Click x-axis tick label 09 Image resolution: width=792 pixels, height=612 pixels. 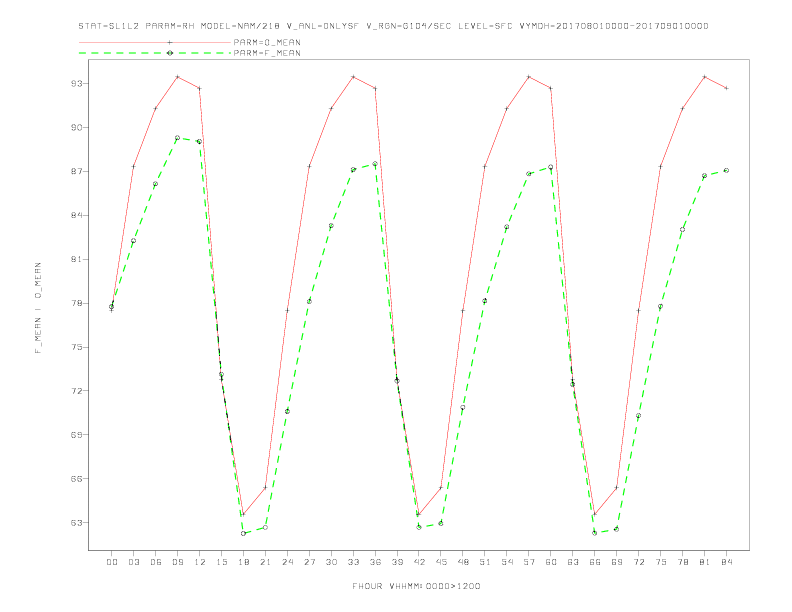(x=178, y=562)
